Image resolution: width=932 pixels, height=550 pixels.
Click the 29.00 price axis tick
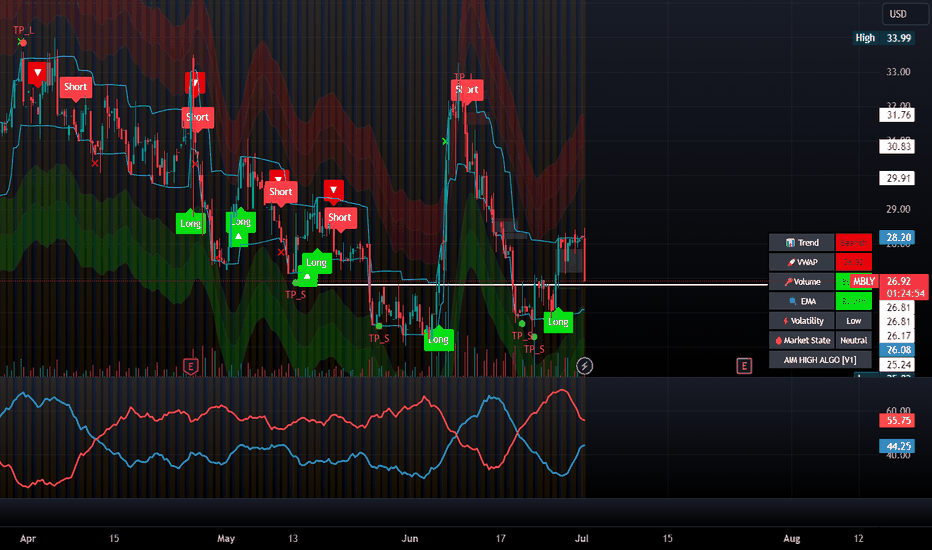pos(898,209)
